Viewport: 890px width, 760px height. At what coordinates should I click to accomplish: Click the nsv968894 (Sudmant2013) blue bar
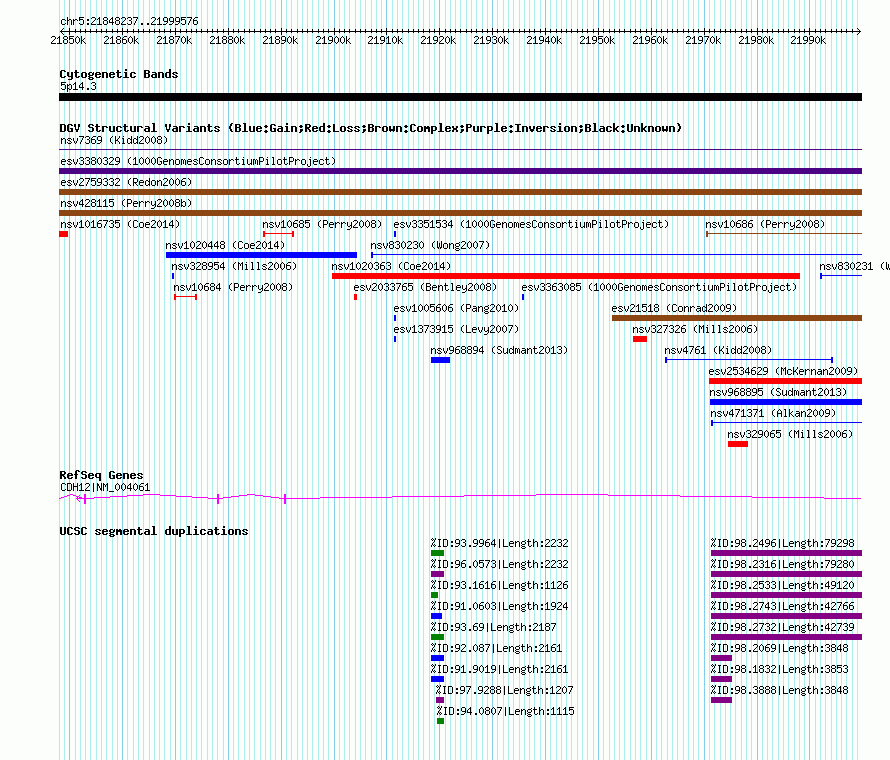440,360
